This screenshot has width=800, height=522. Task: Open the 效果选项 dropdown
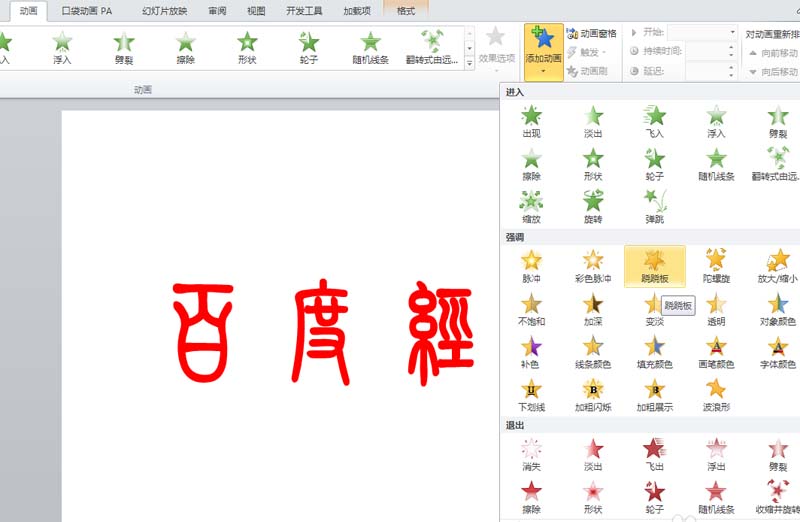click(x=496, y=50)
